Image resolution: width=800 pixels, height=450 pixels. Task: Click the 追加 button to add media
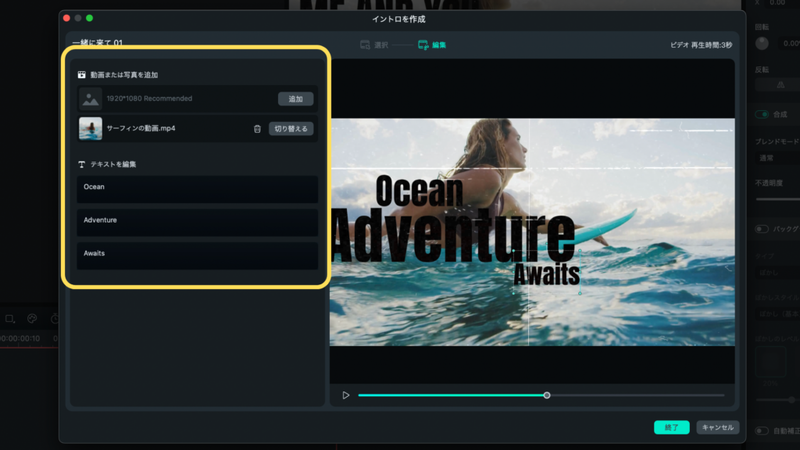tap(295, 98)
